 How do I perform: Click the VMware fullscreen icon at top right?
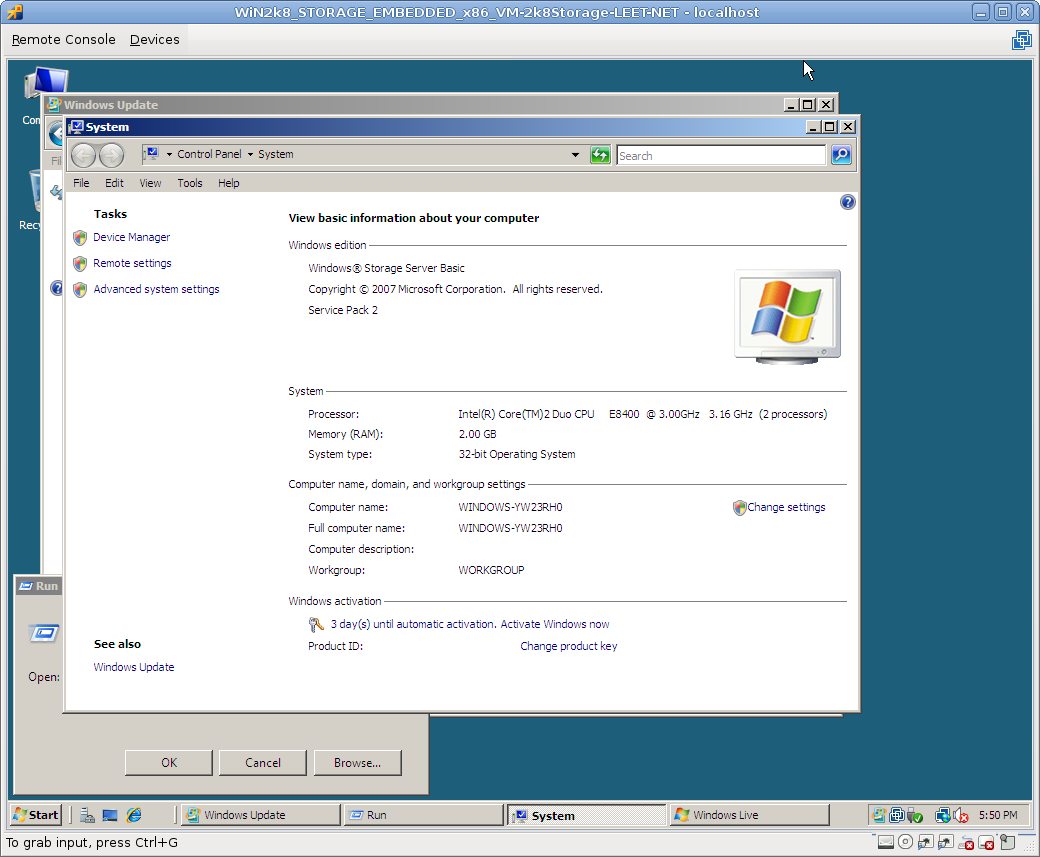[x=1021, y=40]
